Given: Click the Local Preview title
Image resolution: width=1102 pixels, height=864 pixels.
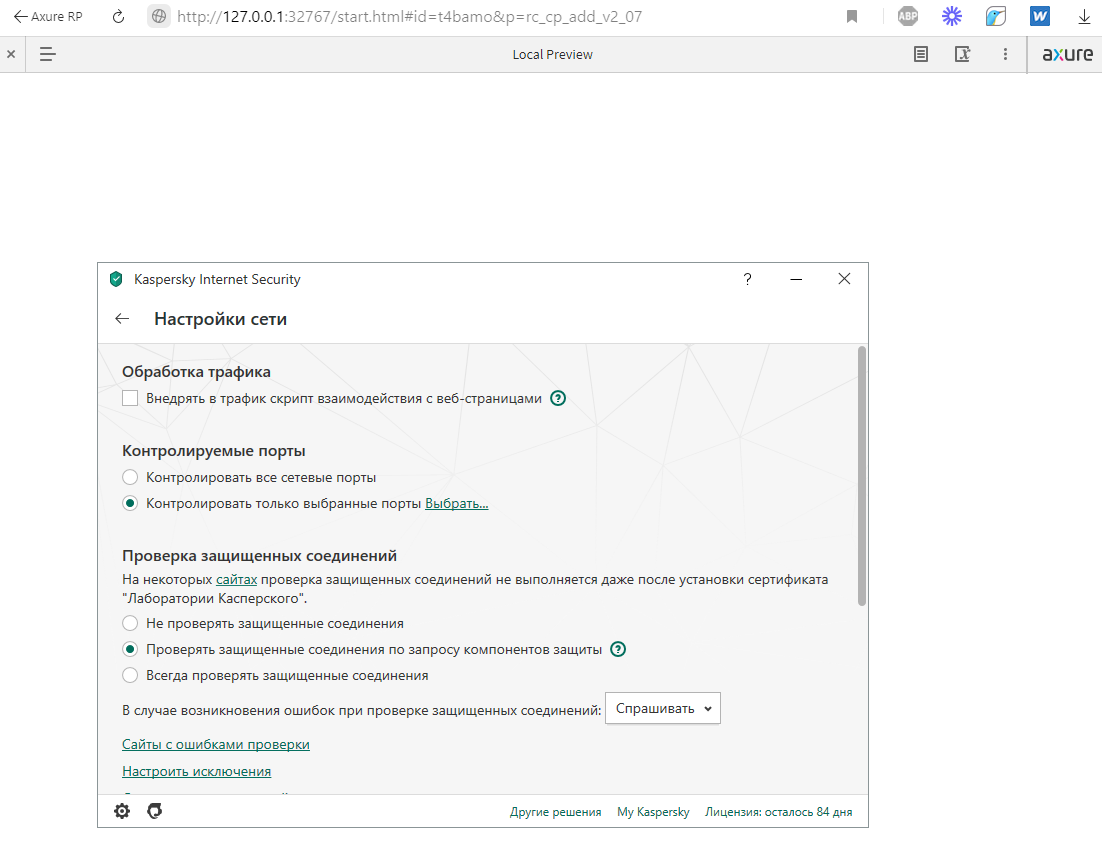Looking at the screenshot, I should pyautogui.click(x=552, y=54).
